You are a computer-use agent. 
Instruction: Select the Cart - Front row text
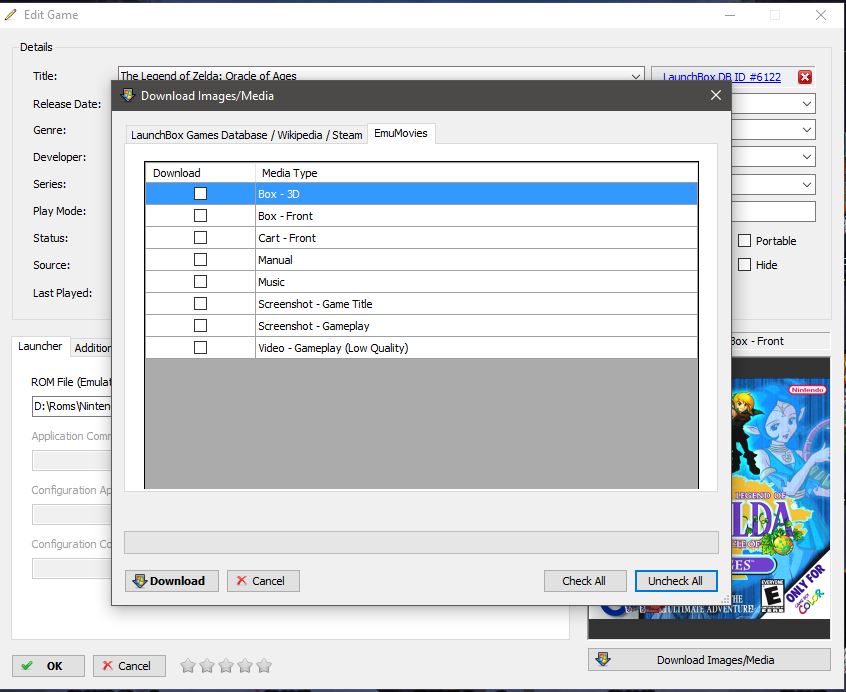pos(287,238)
